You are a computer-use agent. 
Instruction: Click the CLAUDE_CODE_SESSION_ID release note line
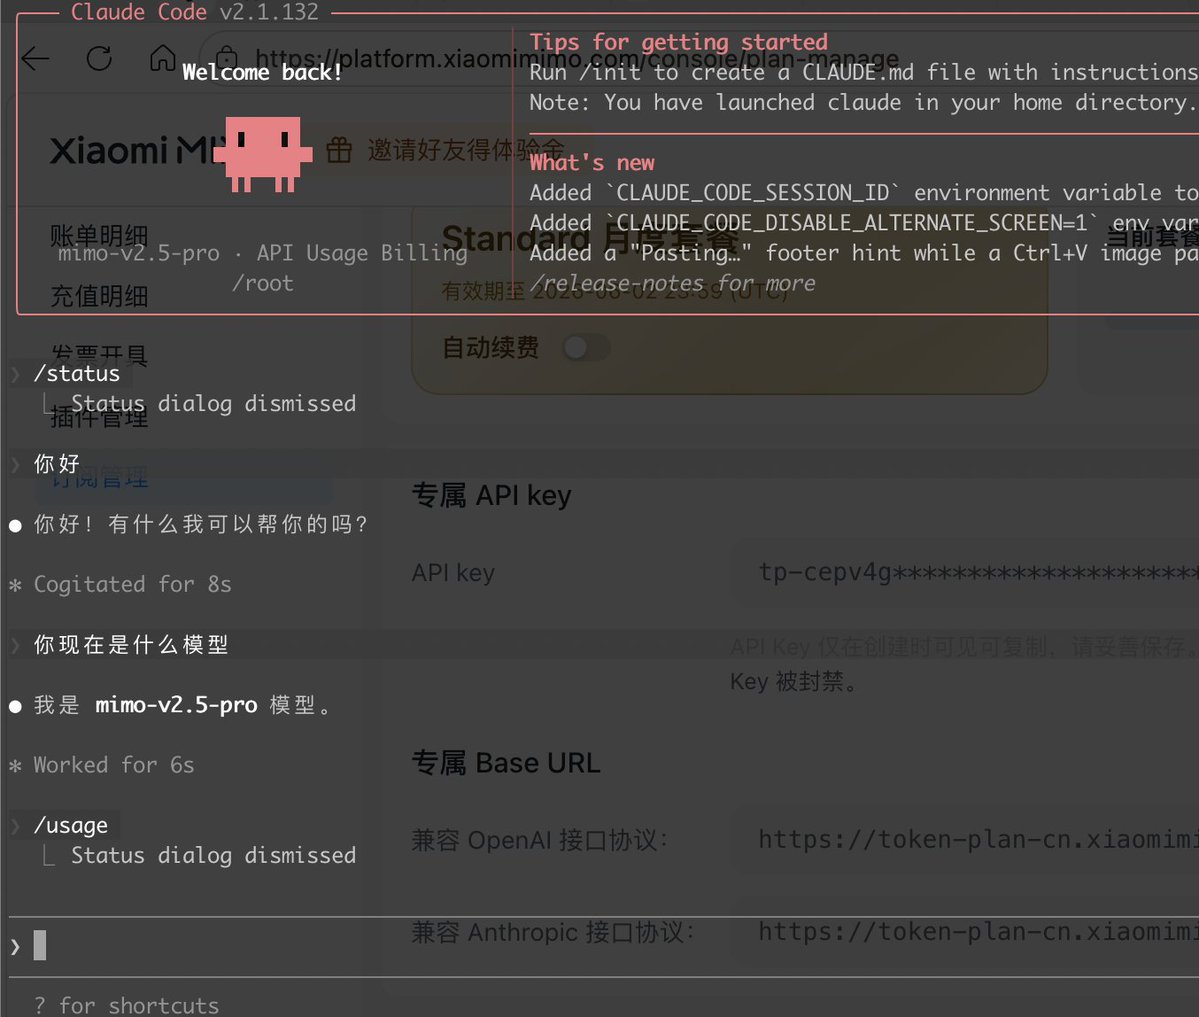[x=864, y=193]
